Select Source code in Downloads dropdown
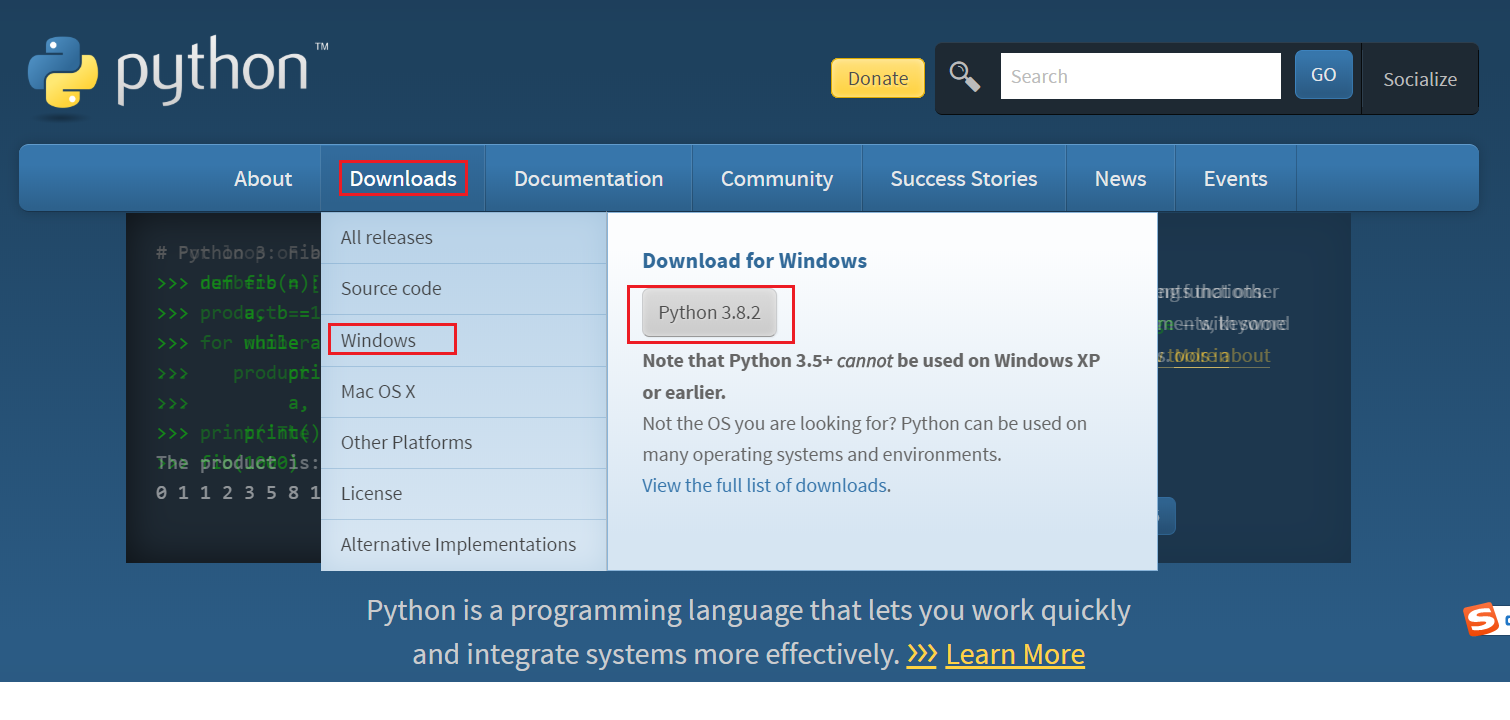Image resolution: width=1510 pixels, height=720 pixels. (x=464, y=289)
